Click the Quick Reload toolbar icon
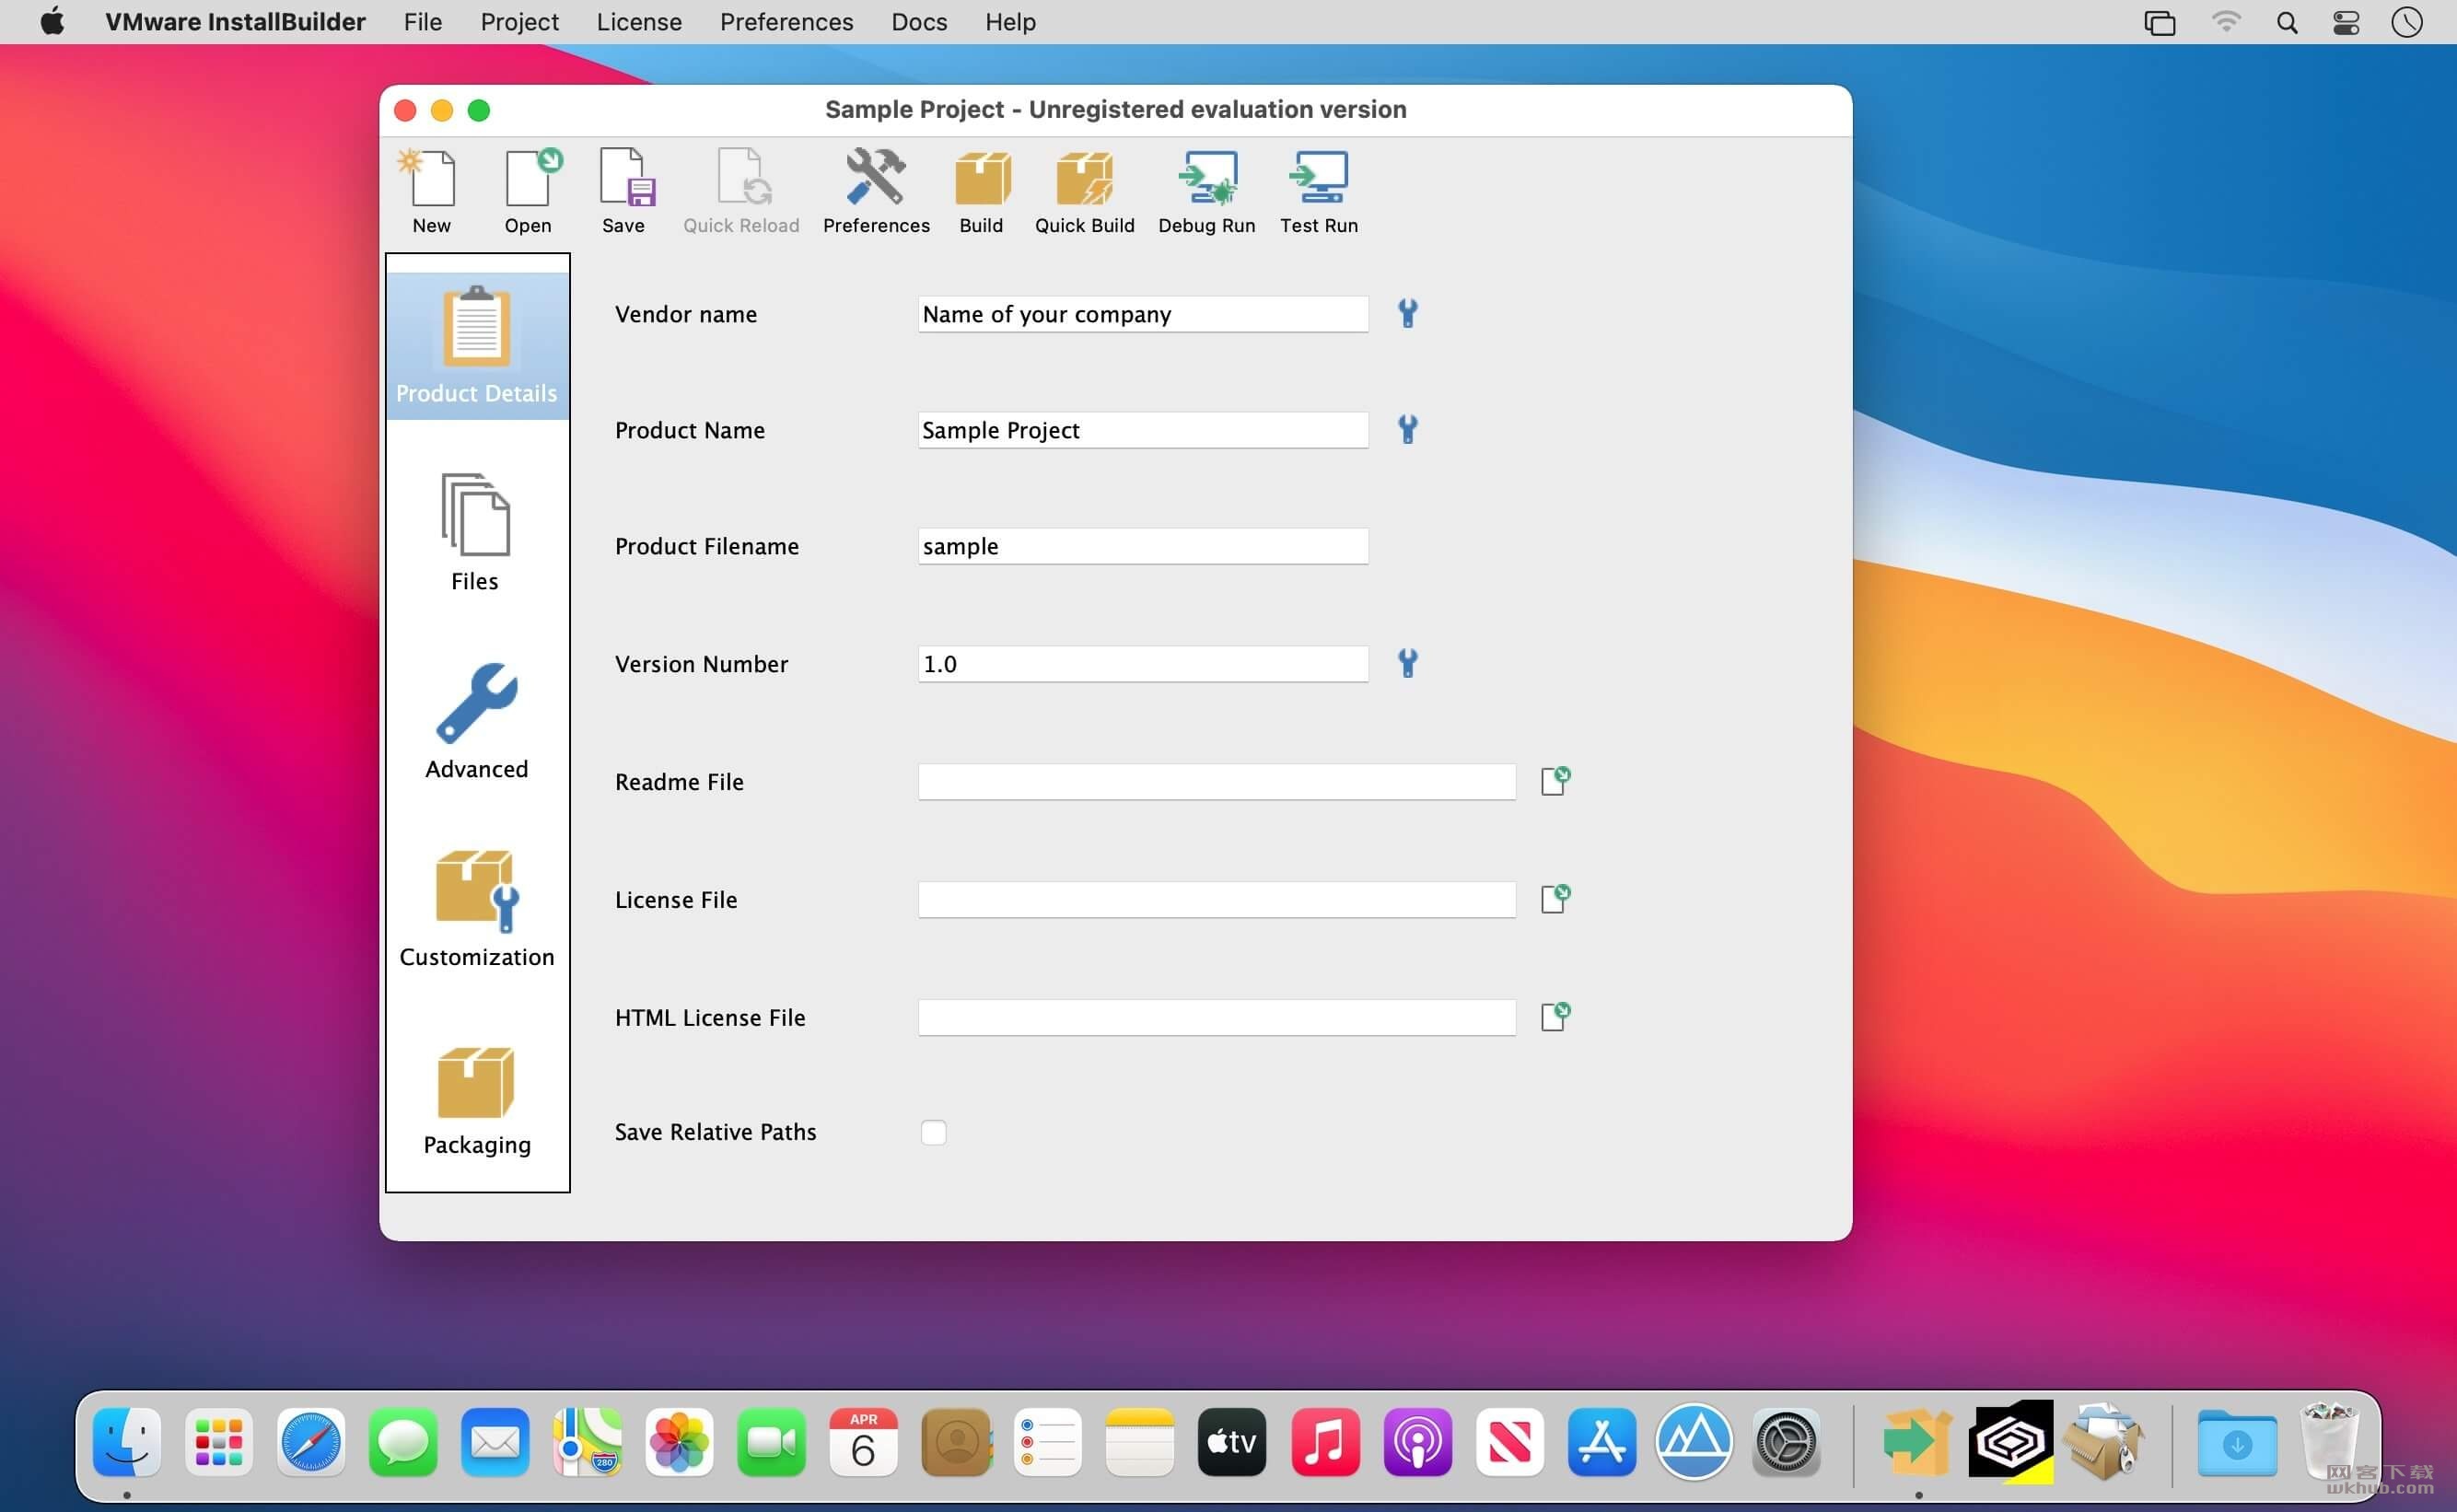This screenshot has height=1512, width=2457. tap(741, 191)
